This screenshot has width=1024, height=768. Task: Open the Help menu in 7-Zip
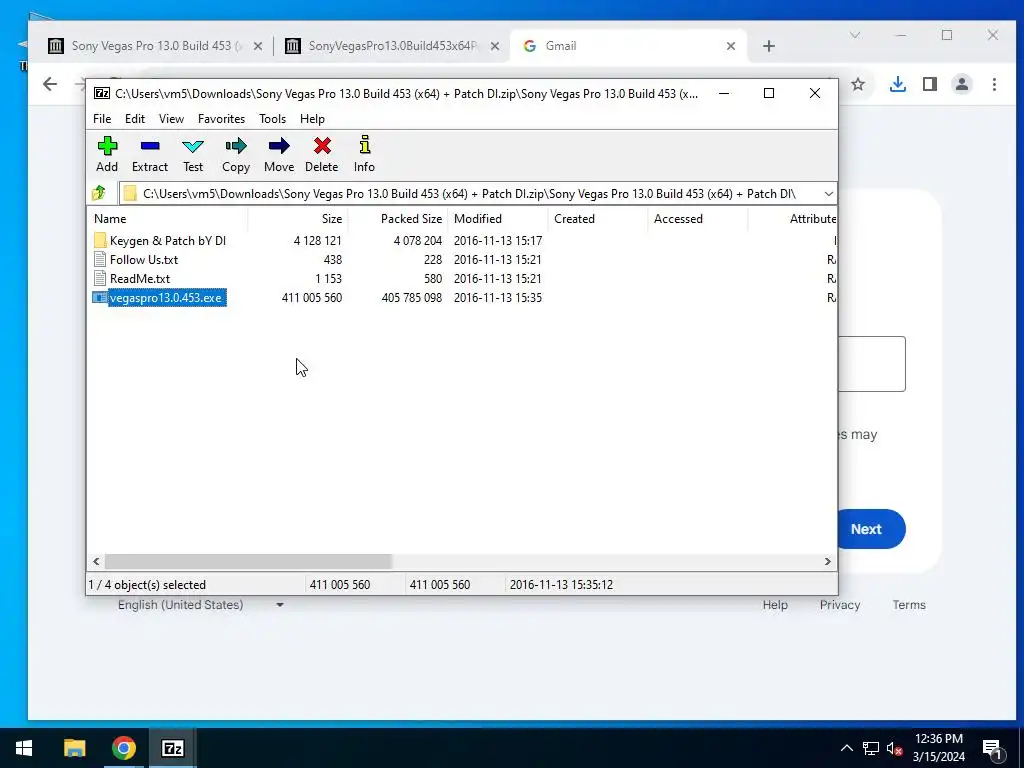312,119
